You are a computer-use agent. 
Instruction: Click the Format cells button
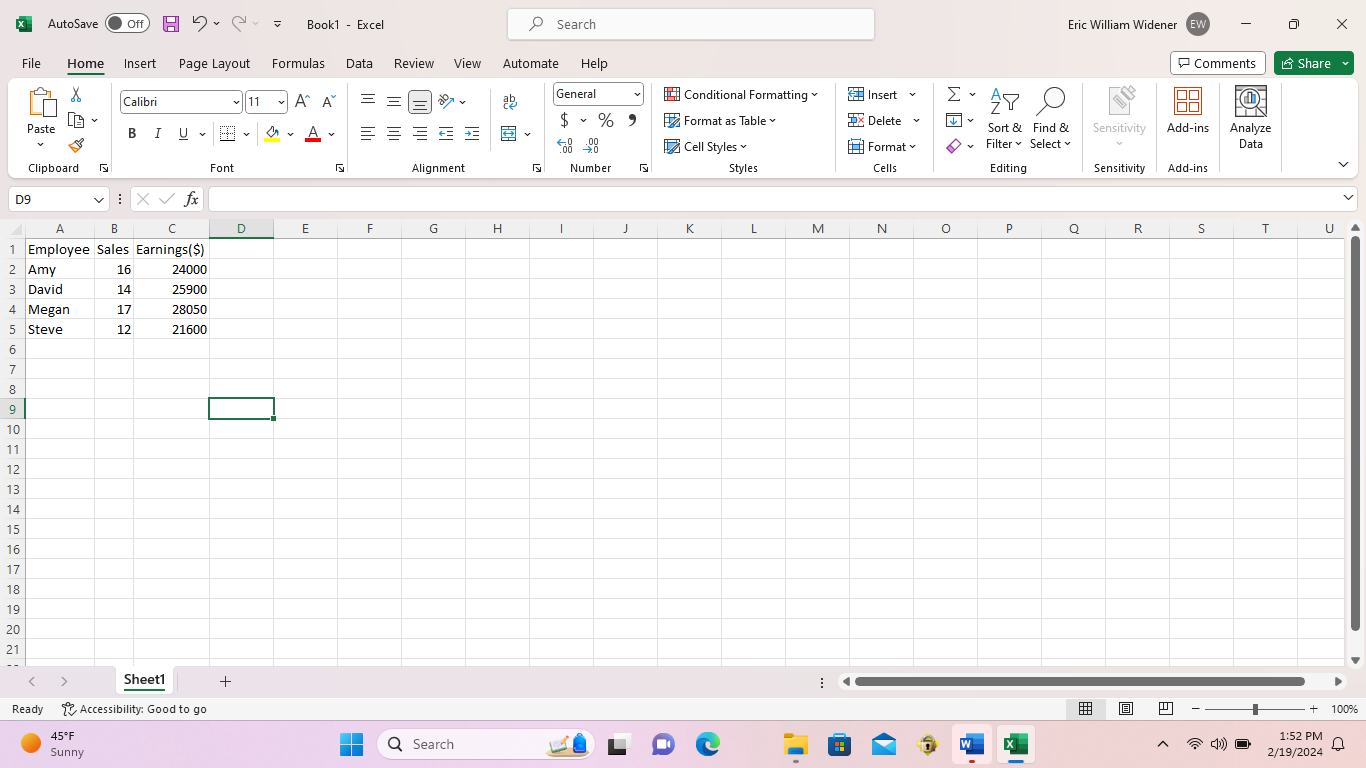[x=882, y=147]
